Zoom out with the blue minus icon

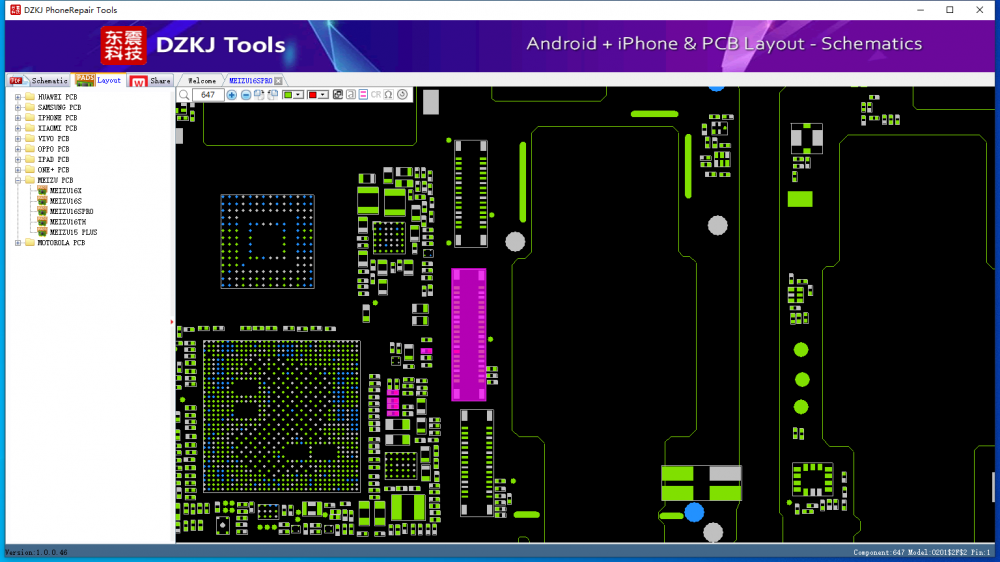pyautogui.click(x=246, y=95)
